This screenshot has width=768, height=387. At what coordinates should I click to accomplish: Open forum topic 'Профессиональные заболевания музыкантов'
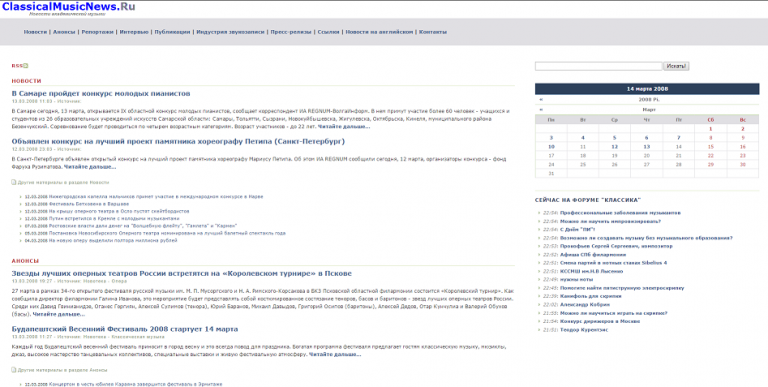[620, 213]
